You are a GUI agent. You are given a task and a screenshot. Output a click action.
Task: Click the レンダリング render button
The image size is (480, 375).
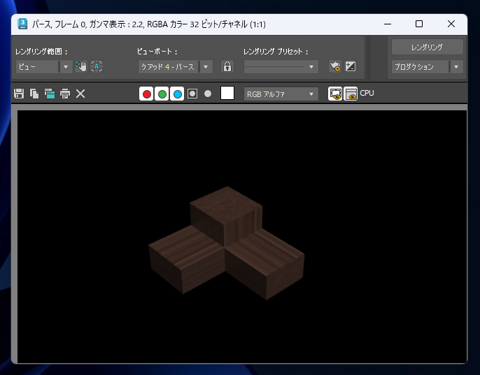pos(427,47)
